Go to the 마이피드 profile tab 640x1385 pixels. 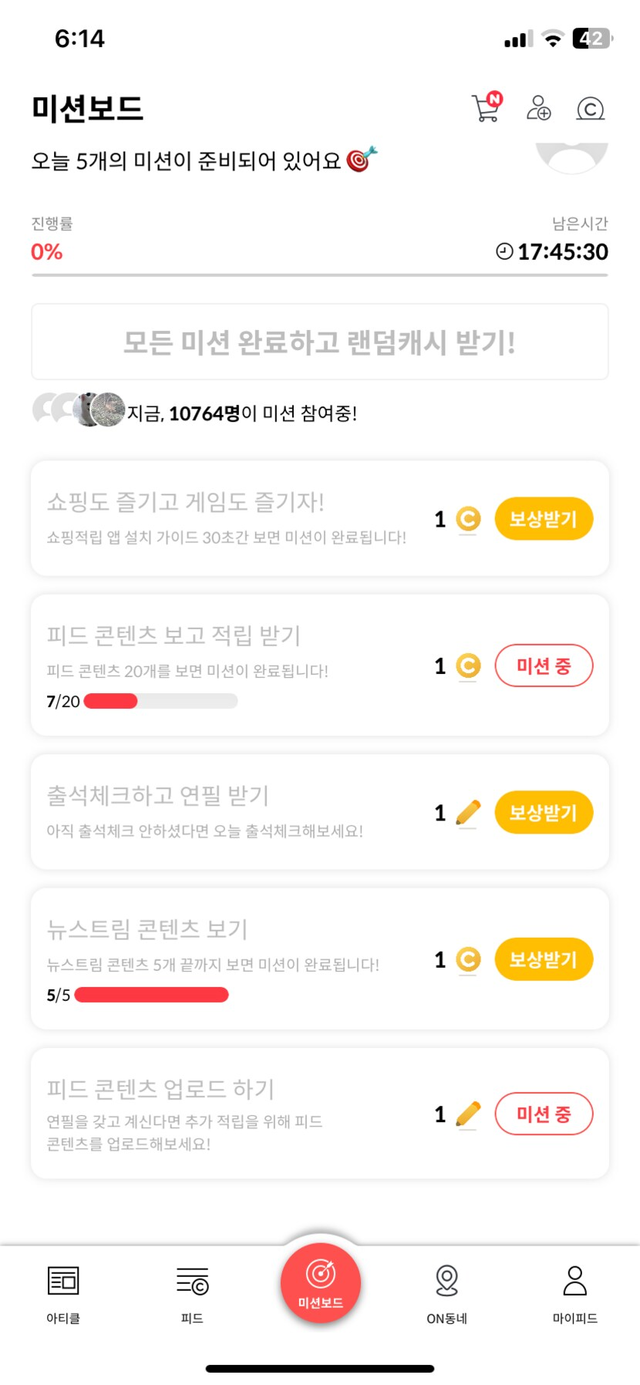point(575,1294)
